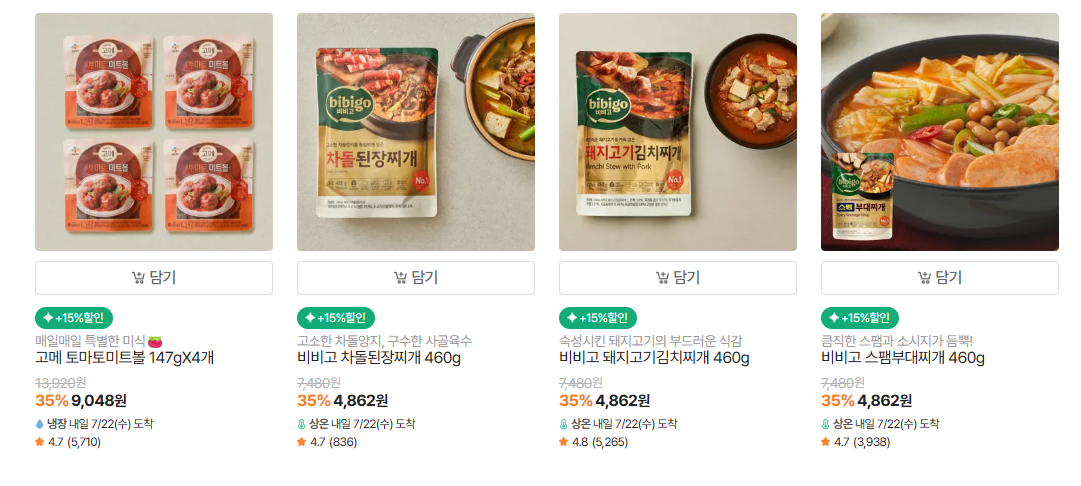Screen dimensions: 1081x486
Task: Click +15%할인 badge on 돼지고기김치찌개
Action: tap(598, 318)
